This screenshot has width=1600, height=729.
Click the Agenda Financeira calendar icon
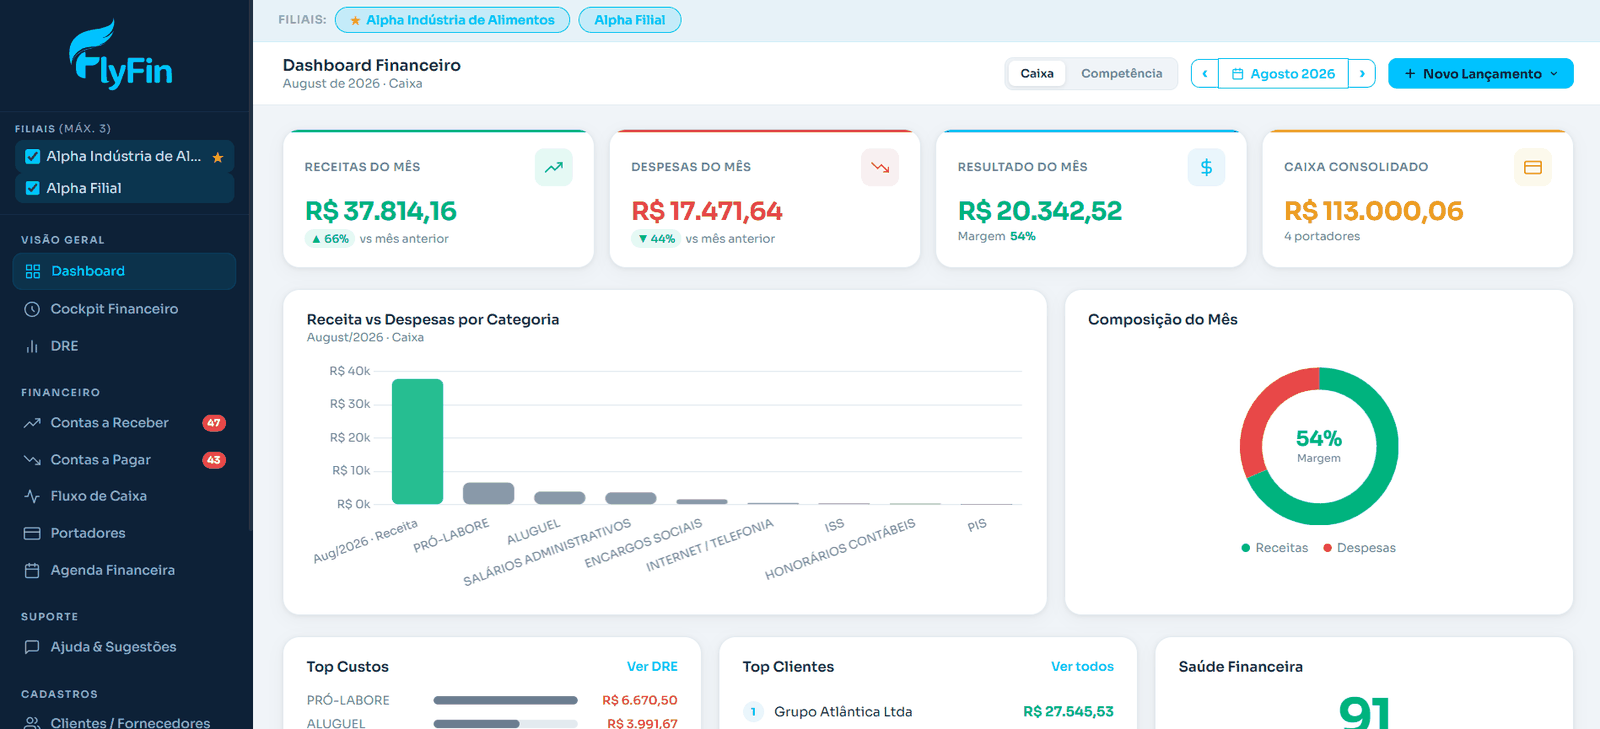[32, 570]
